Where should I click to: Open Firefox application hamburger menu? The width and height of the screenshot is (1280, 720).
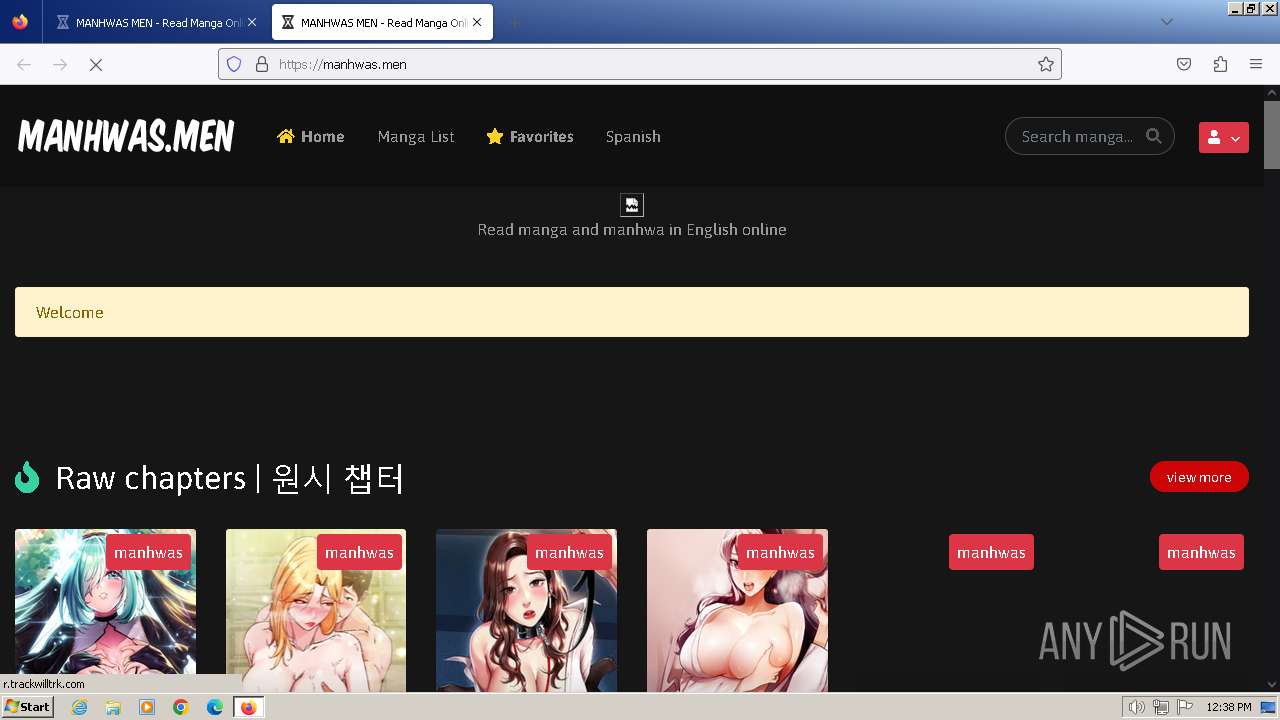tap(1256, 64)
